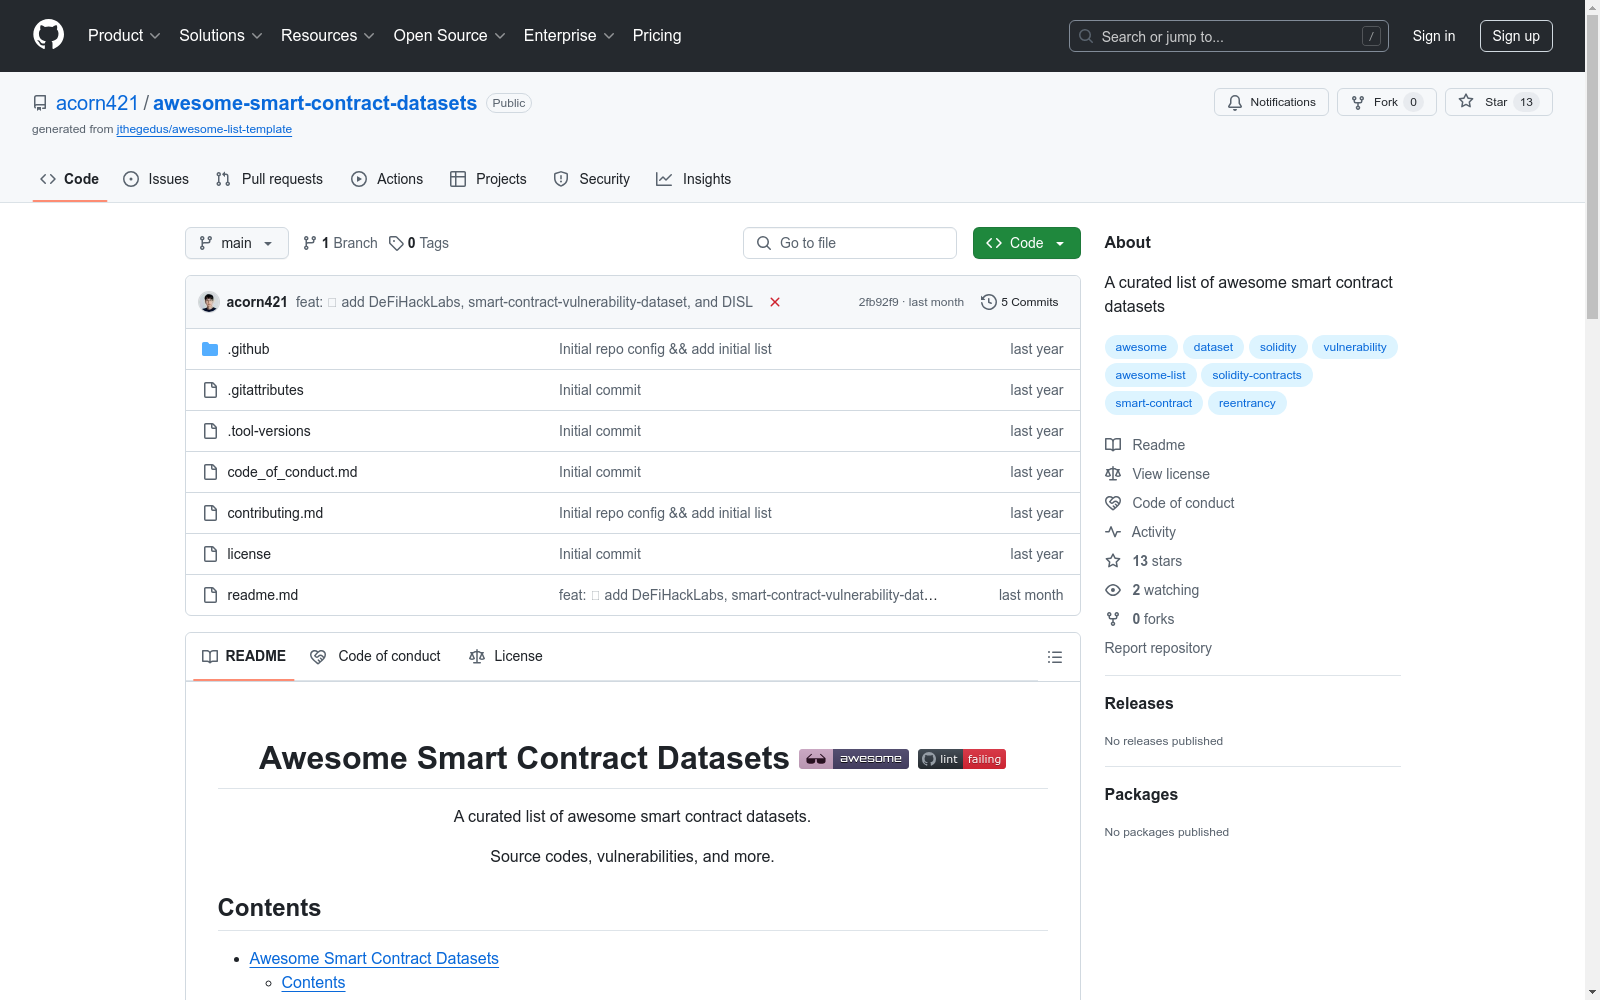This screenshot has height=1000, width=1600.
Task: Open the readme.md file
Action: click(x=263, y=595)
